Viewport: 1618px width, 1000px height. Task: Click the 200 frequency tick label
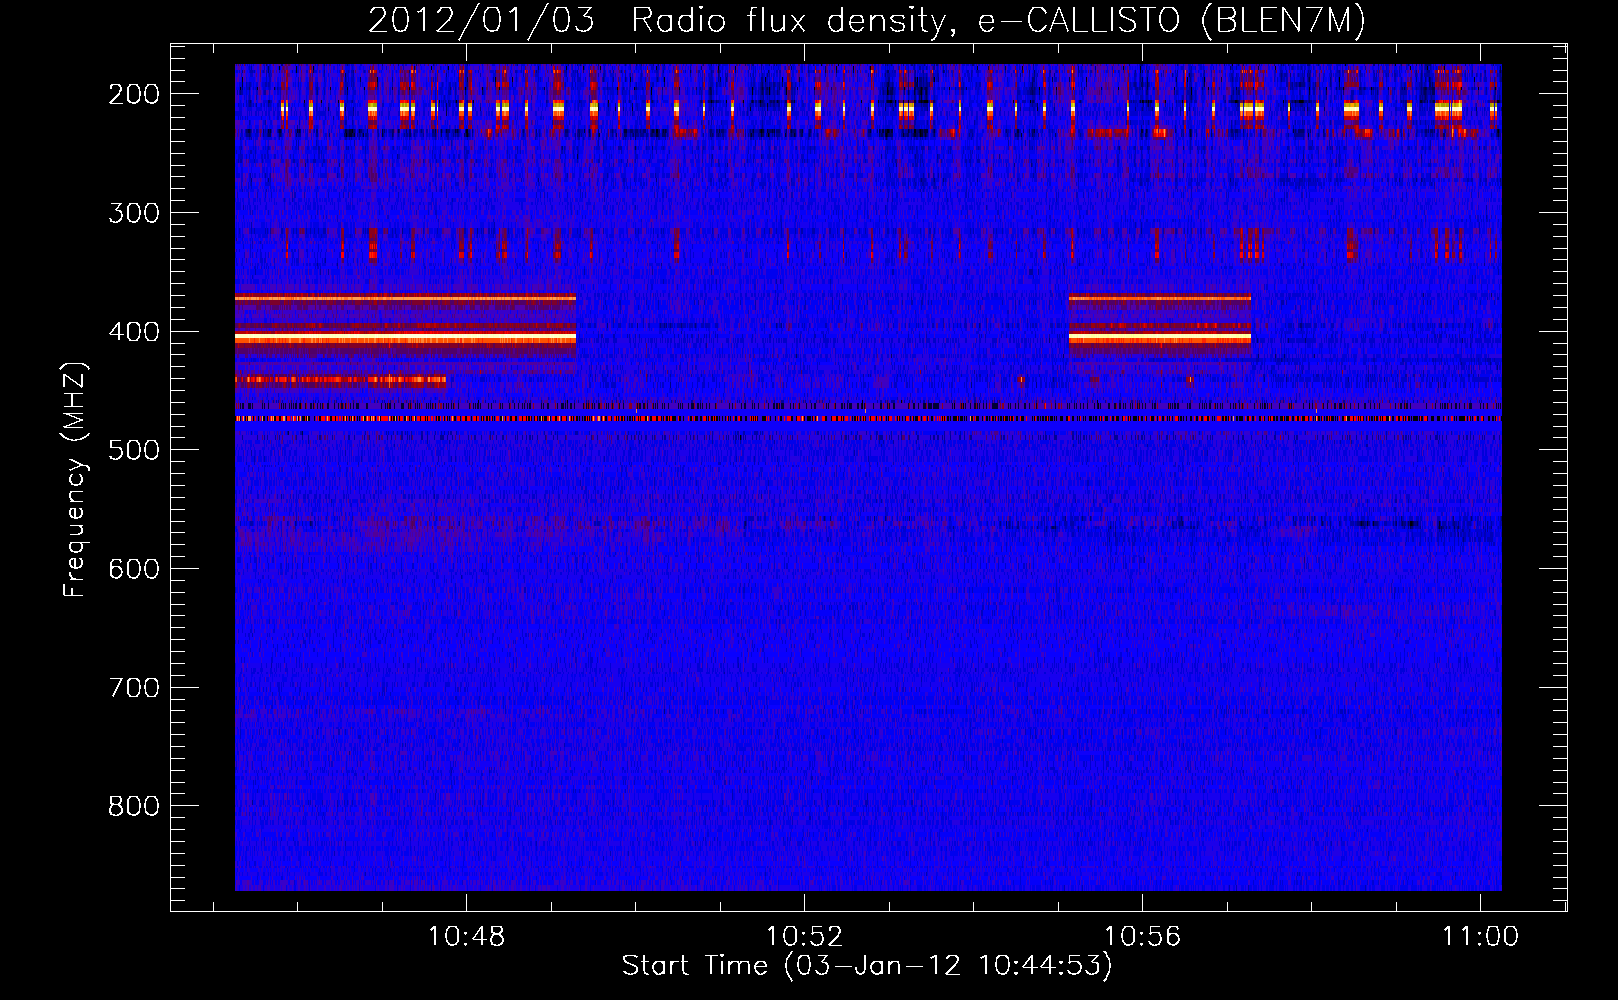click(x=133, y=94)
